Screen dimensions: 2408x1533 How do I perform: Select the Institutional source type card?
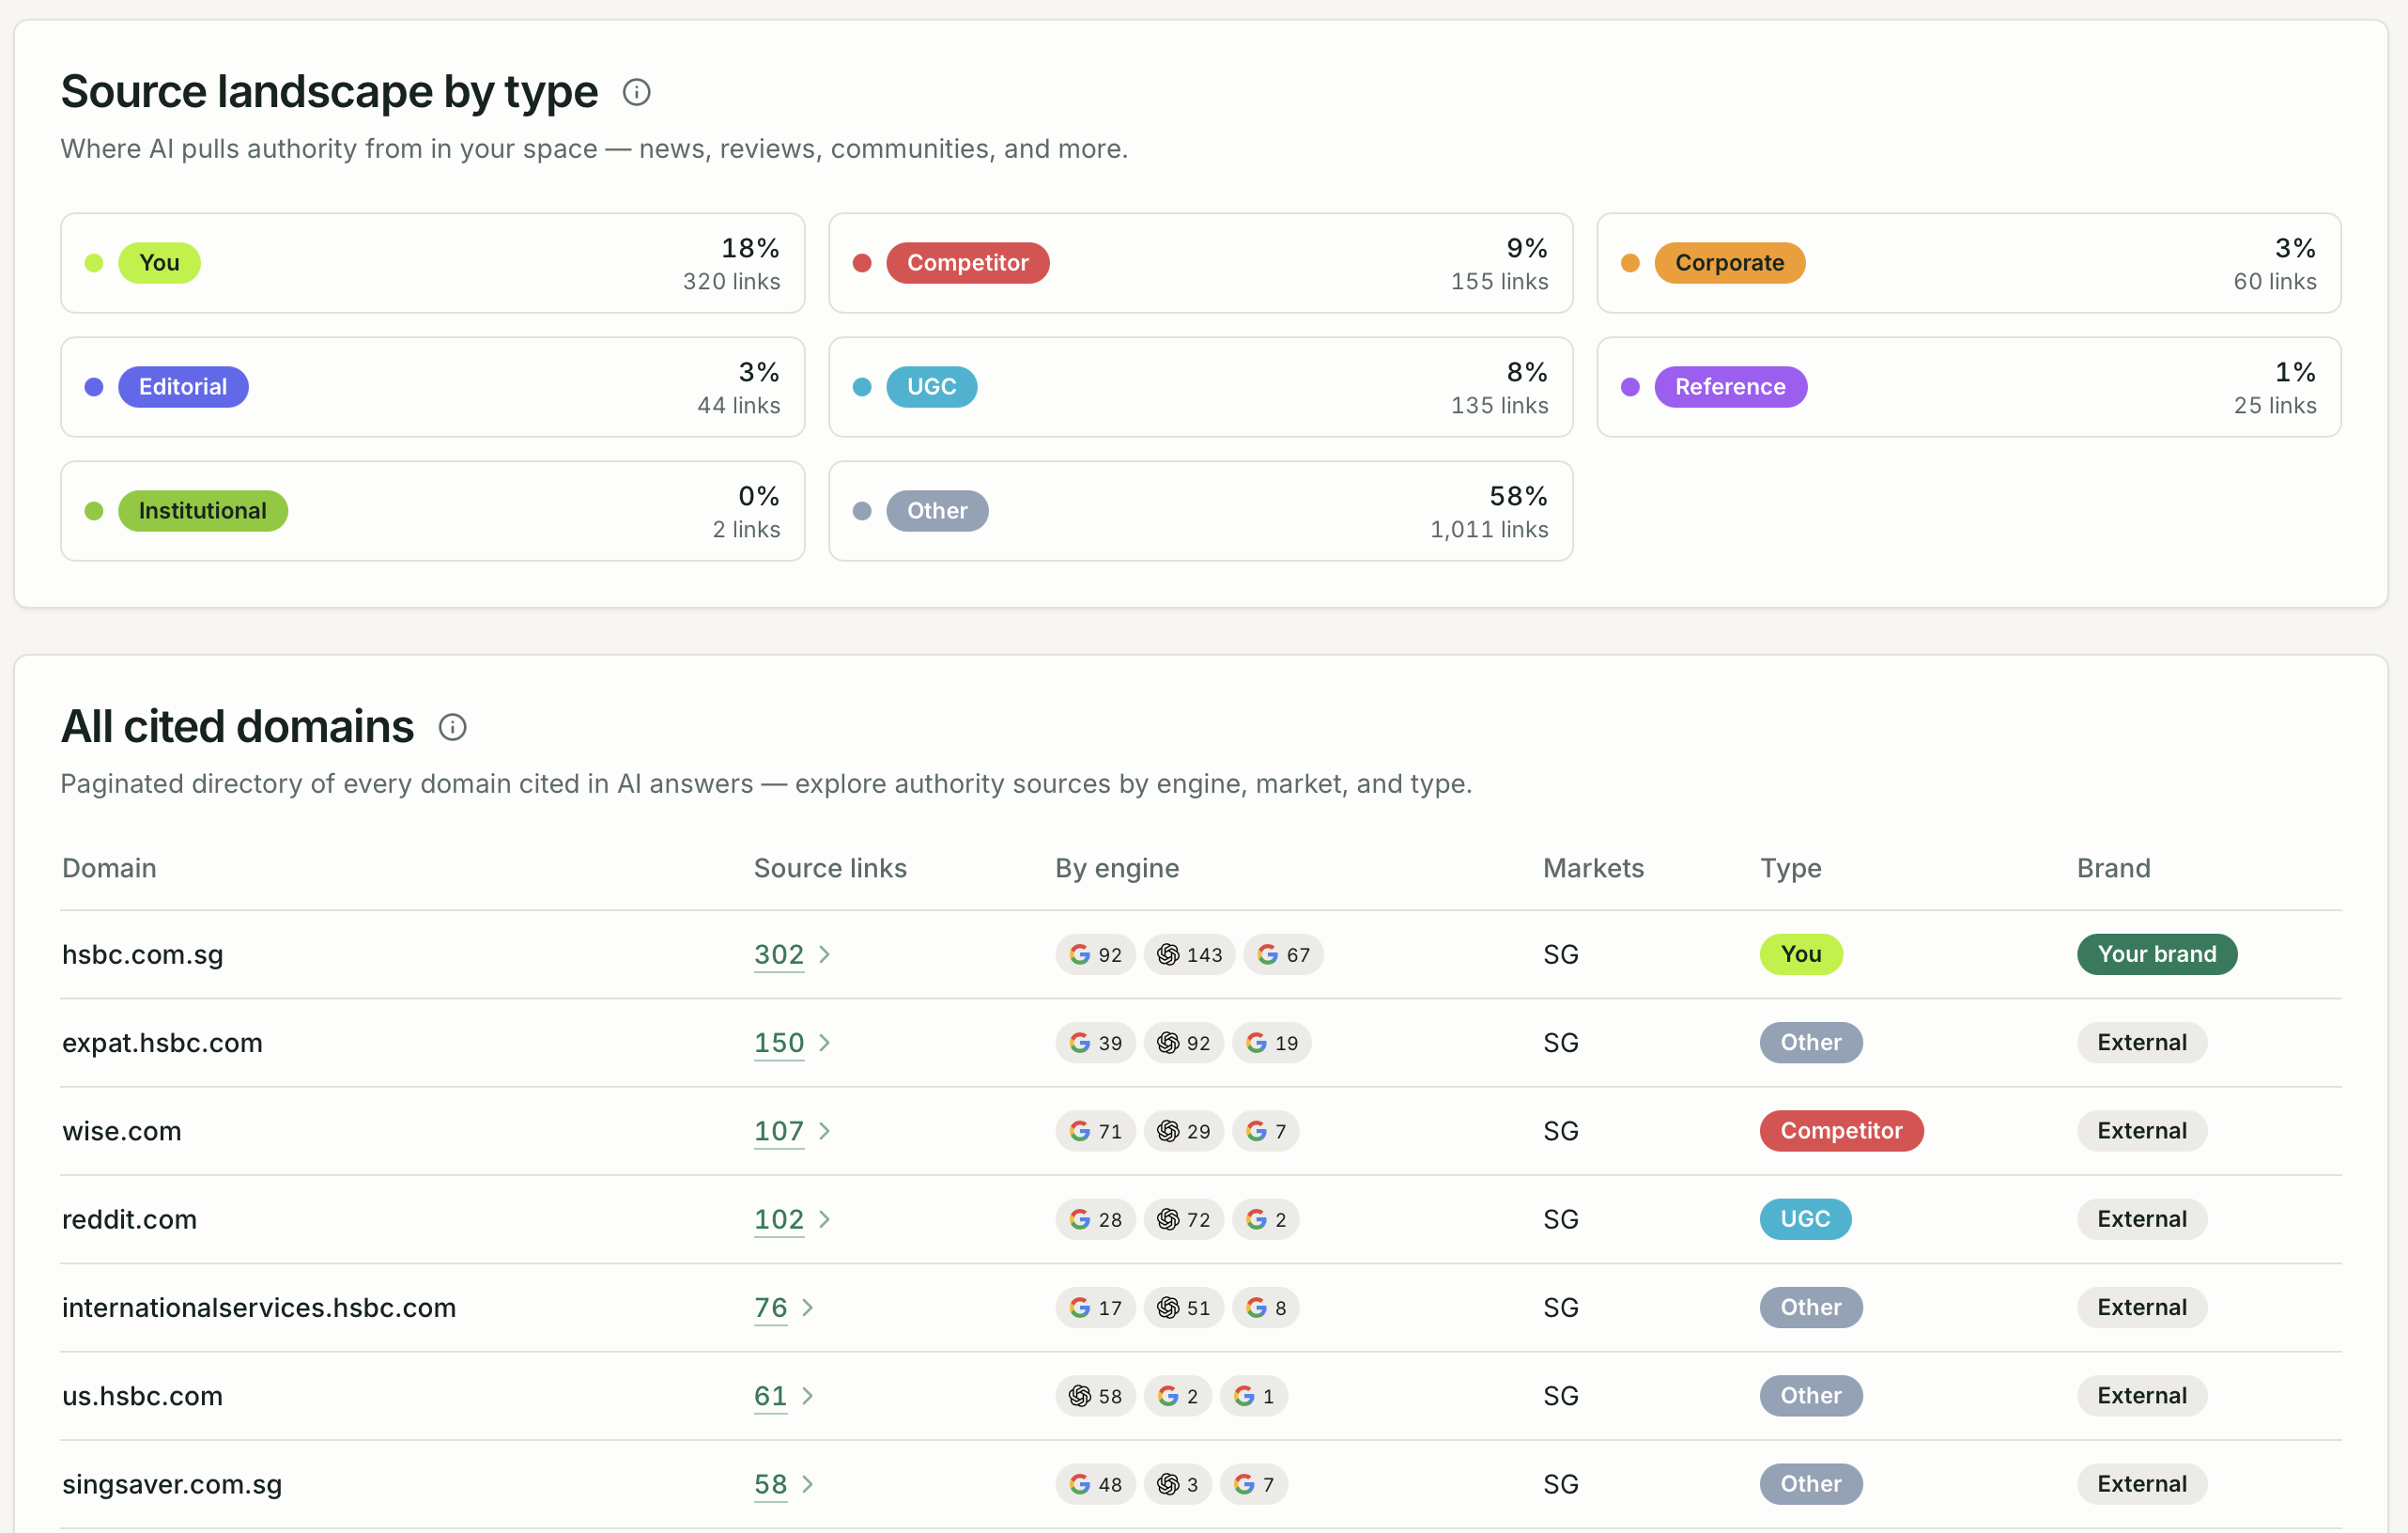coord(432,511)
